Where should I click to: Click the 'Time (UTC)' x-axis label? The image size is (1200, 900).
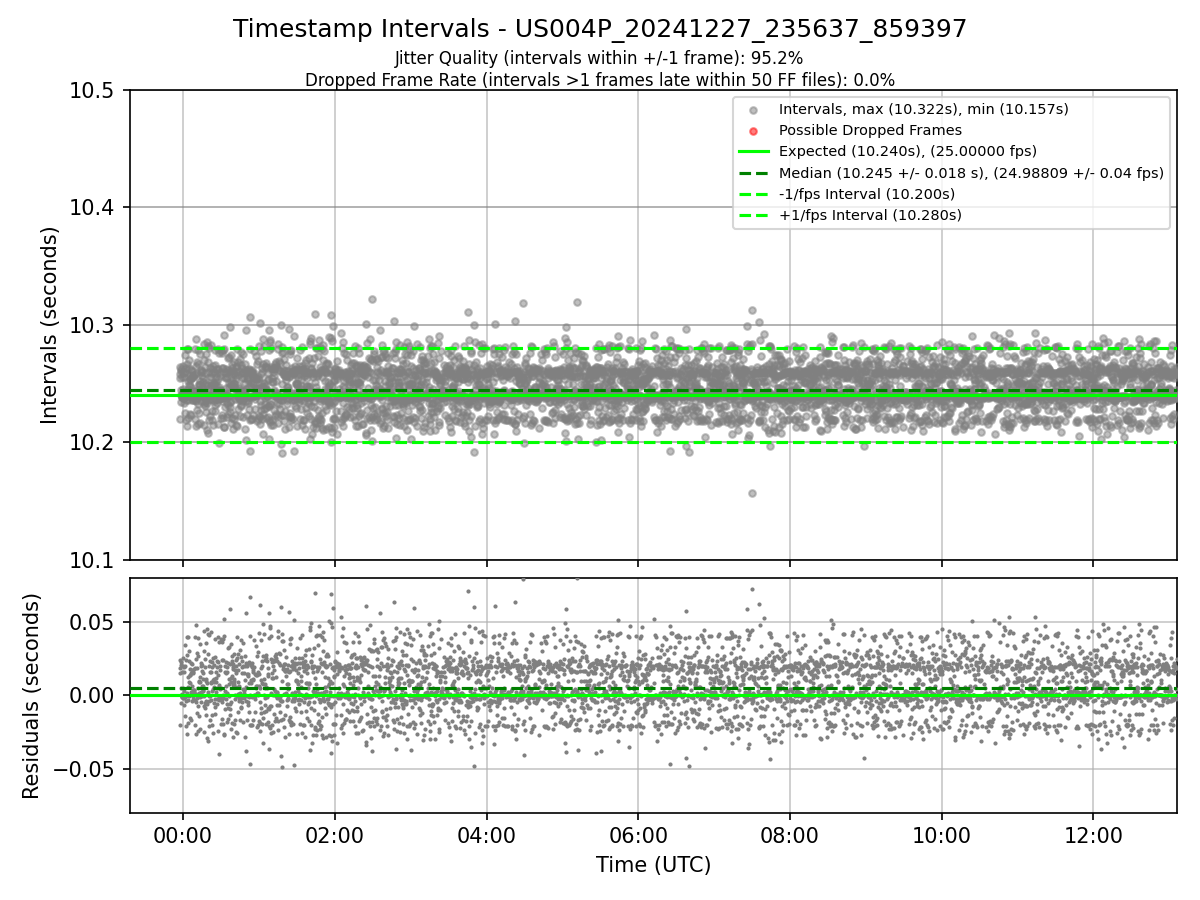pyautogui.click(x=653, y=865)
